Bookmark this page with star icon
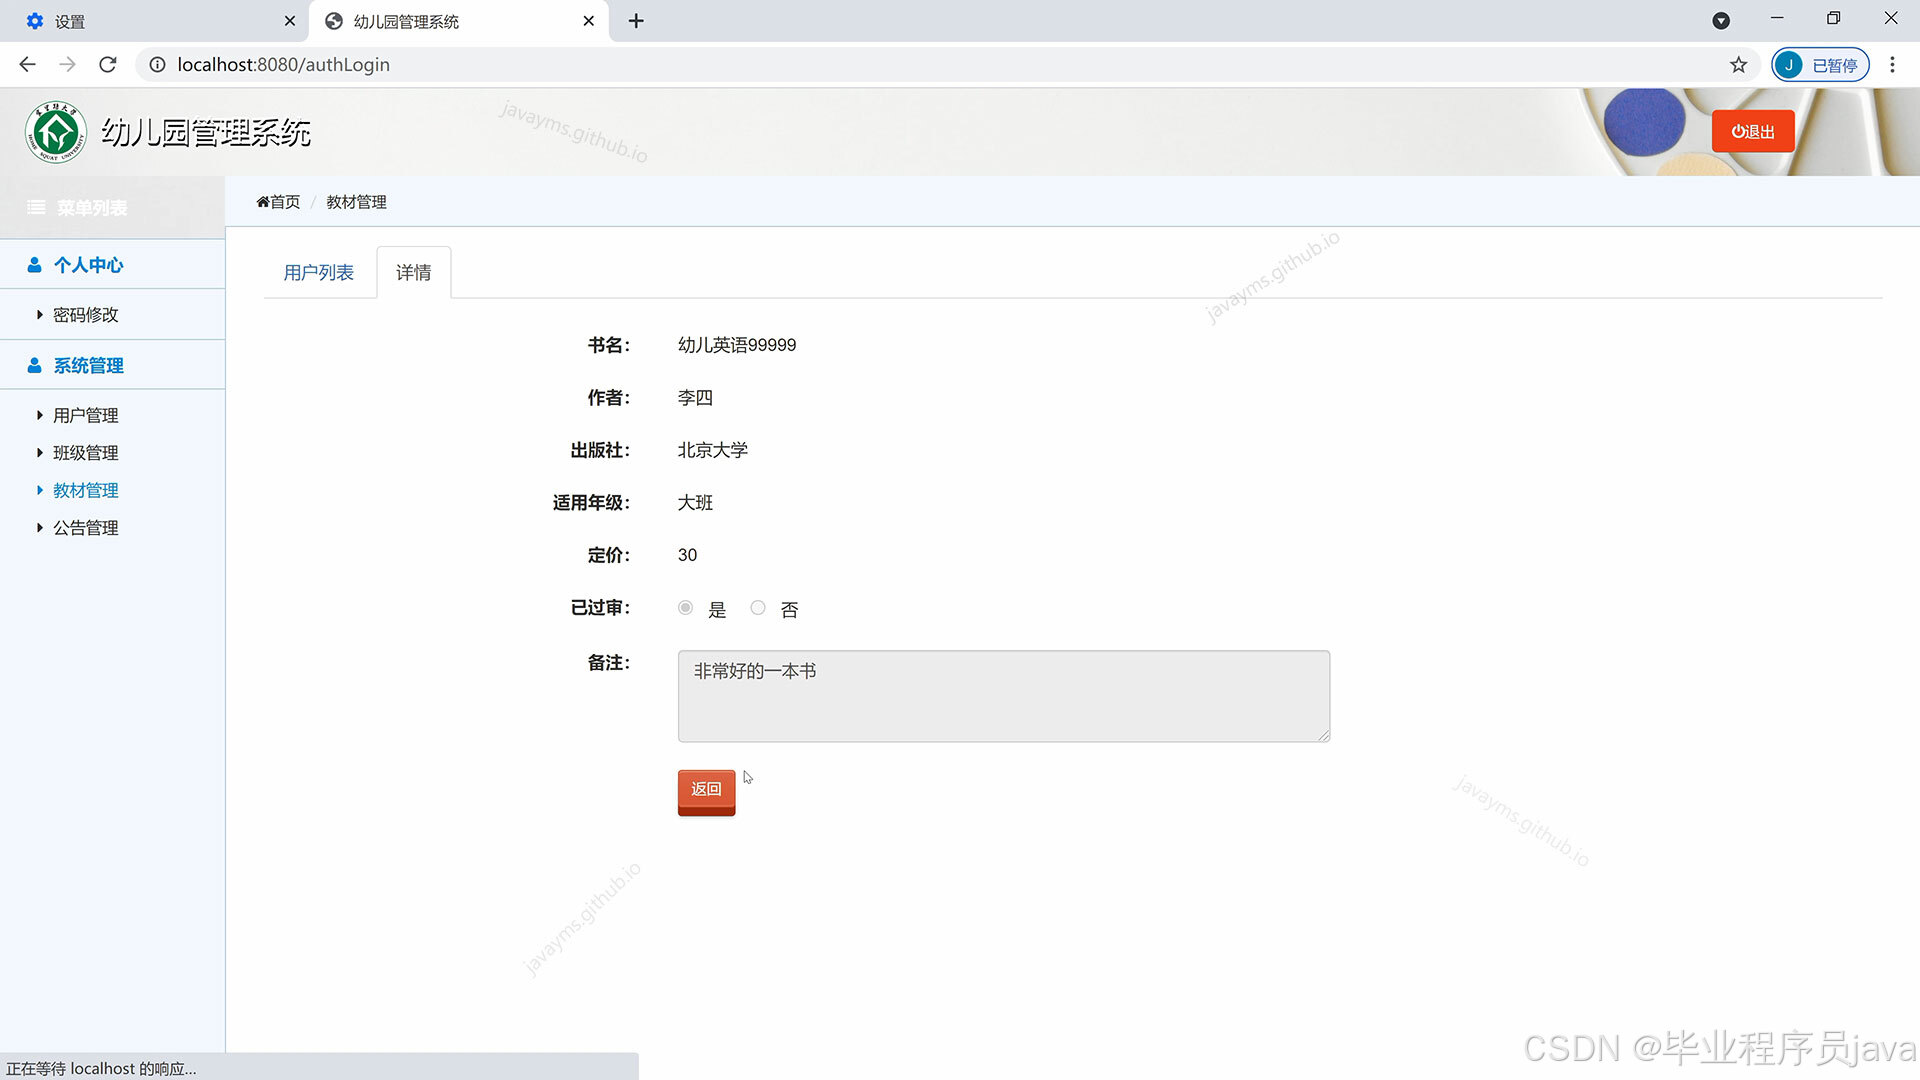This screenshot has width=1920, height=1080. [x=1738, y=65]
